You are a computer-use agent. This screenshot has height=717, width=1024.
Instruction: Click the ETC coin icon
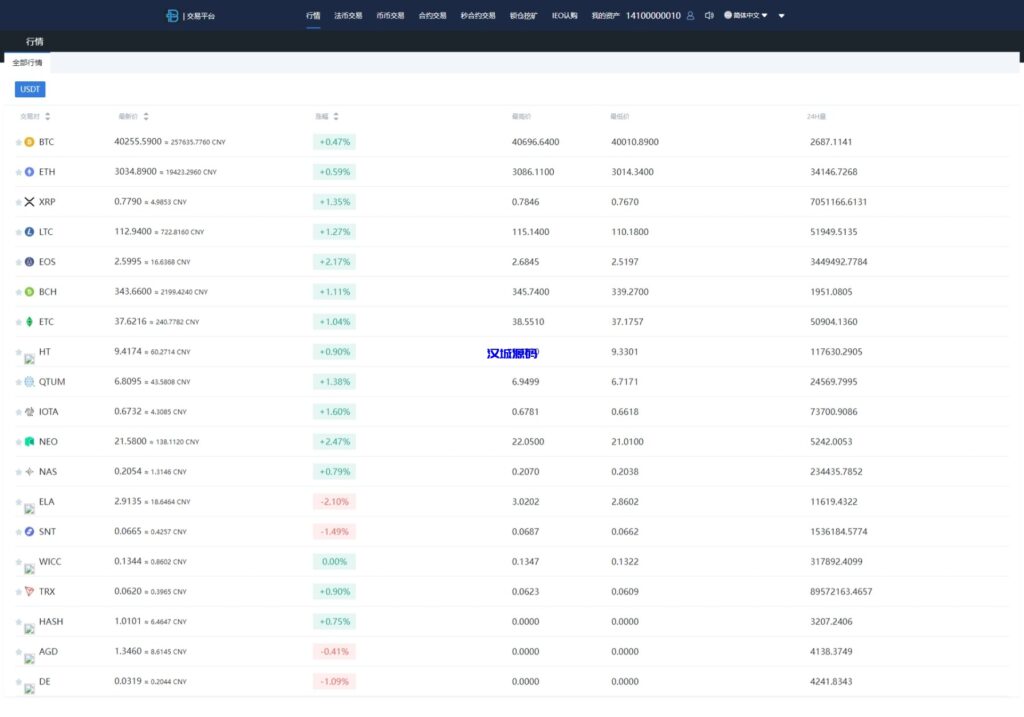click(x=29, y=322)
